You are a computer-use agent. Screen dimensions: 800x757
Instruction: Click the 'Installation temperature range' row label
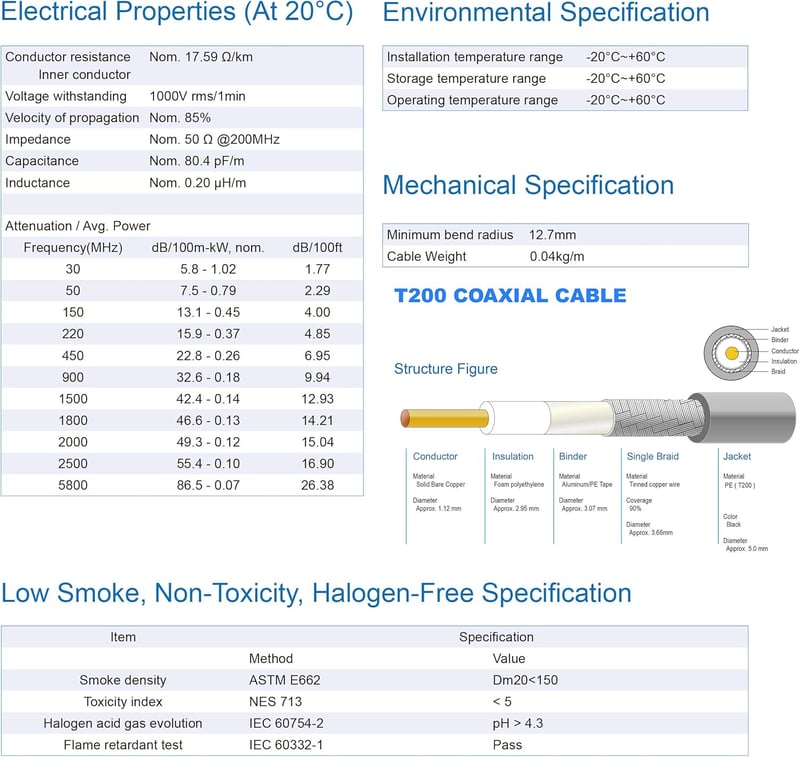[474, 57]
